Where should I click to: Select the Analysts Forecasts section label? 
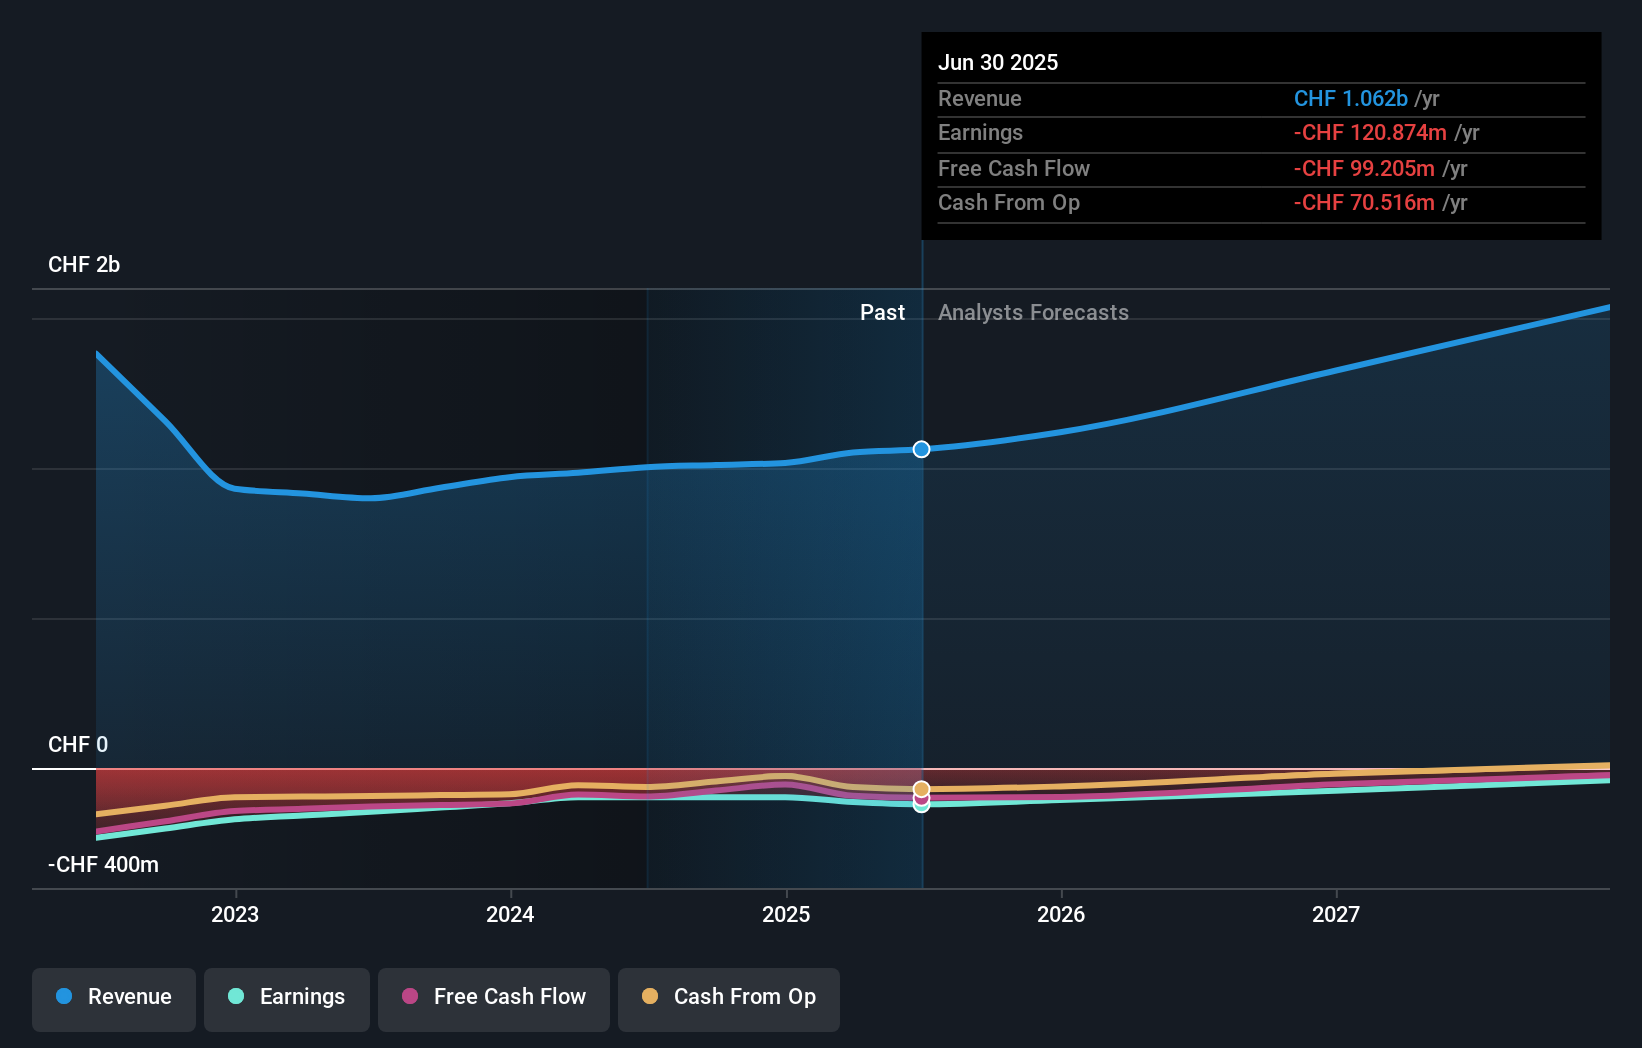pyautogui.click(x=1033, y=312)
